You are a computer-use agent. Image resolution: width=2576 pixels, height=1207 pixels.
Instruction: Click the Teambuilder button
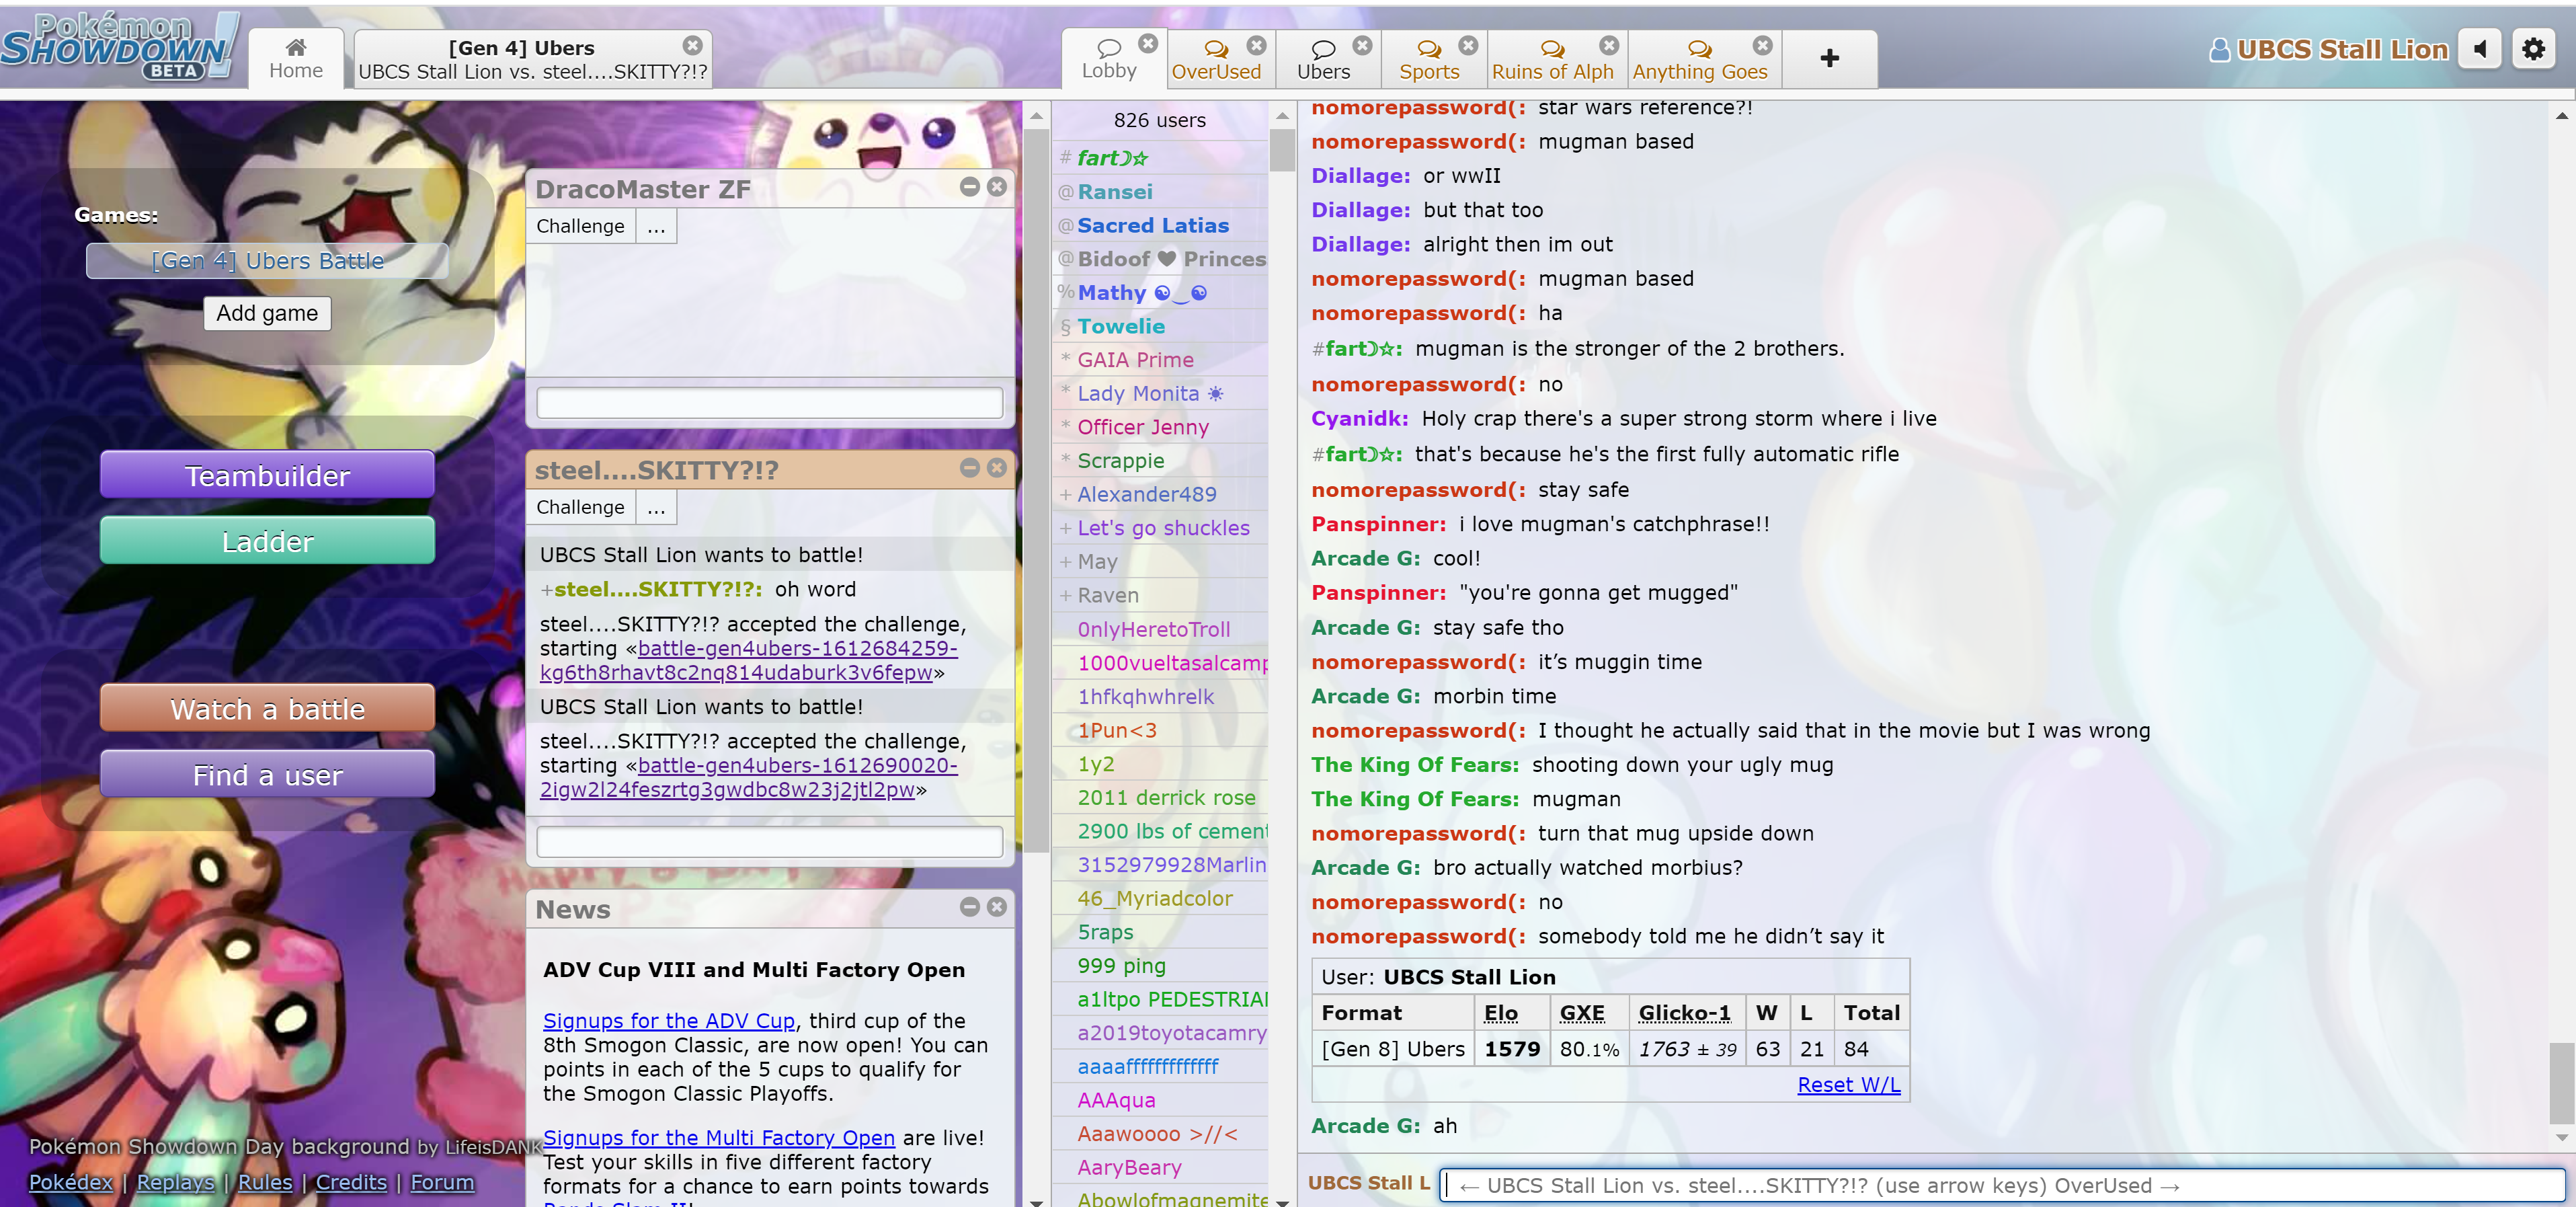[x=267, y=475]
